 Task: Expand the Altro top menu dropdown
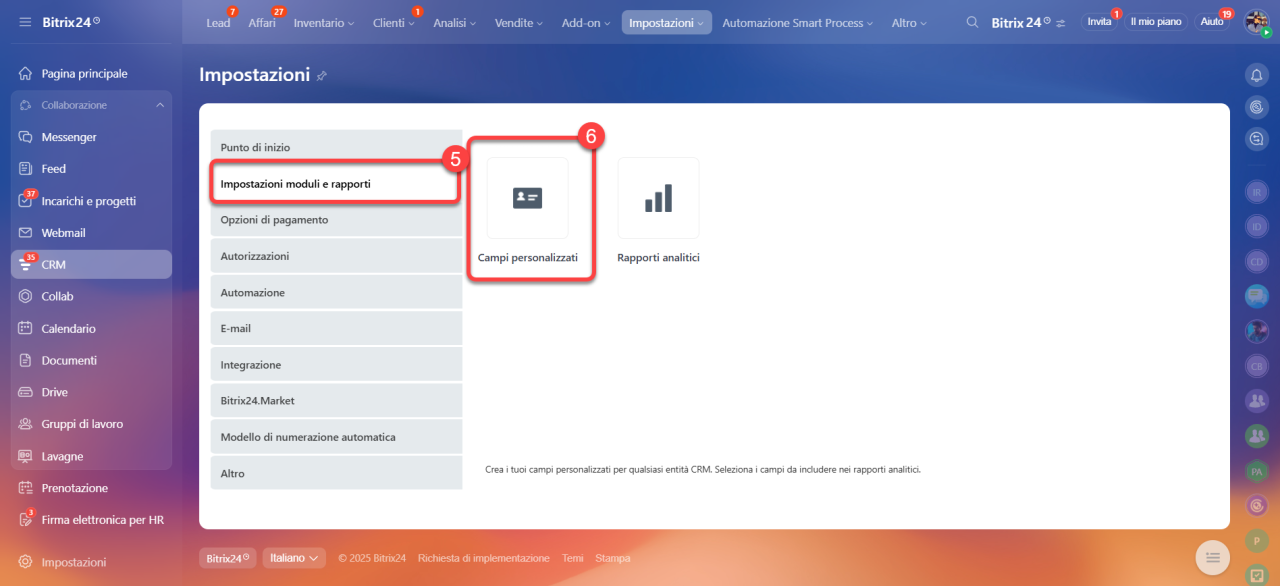tap(909, 22)
